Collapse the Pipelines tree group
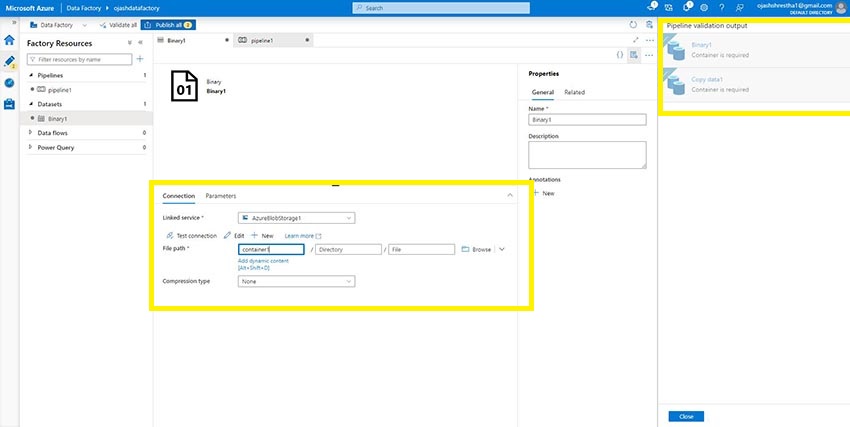Screen dimensions: 850x427 30,75
